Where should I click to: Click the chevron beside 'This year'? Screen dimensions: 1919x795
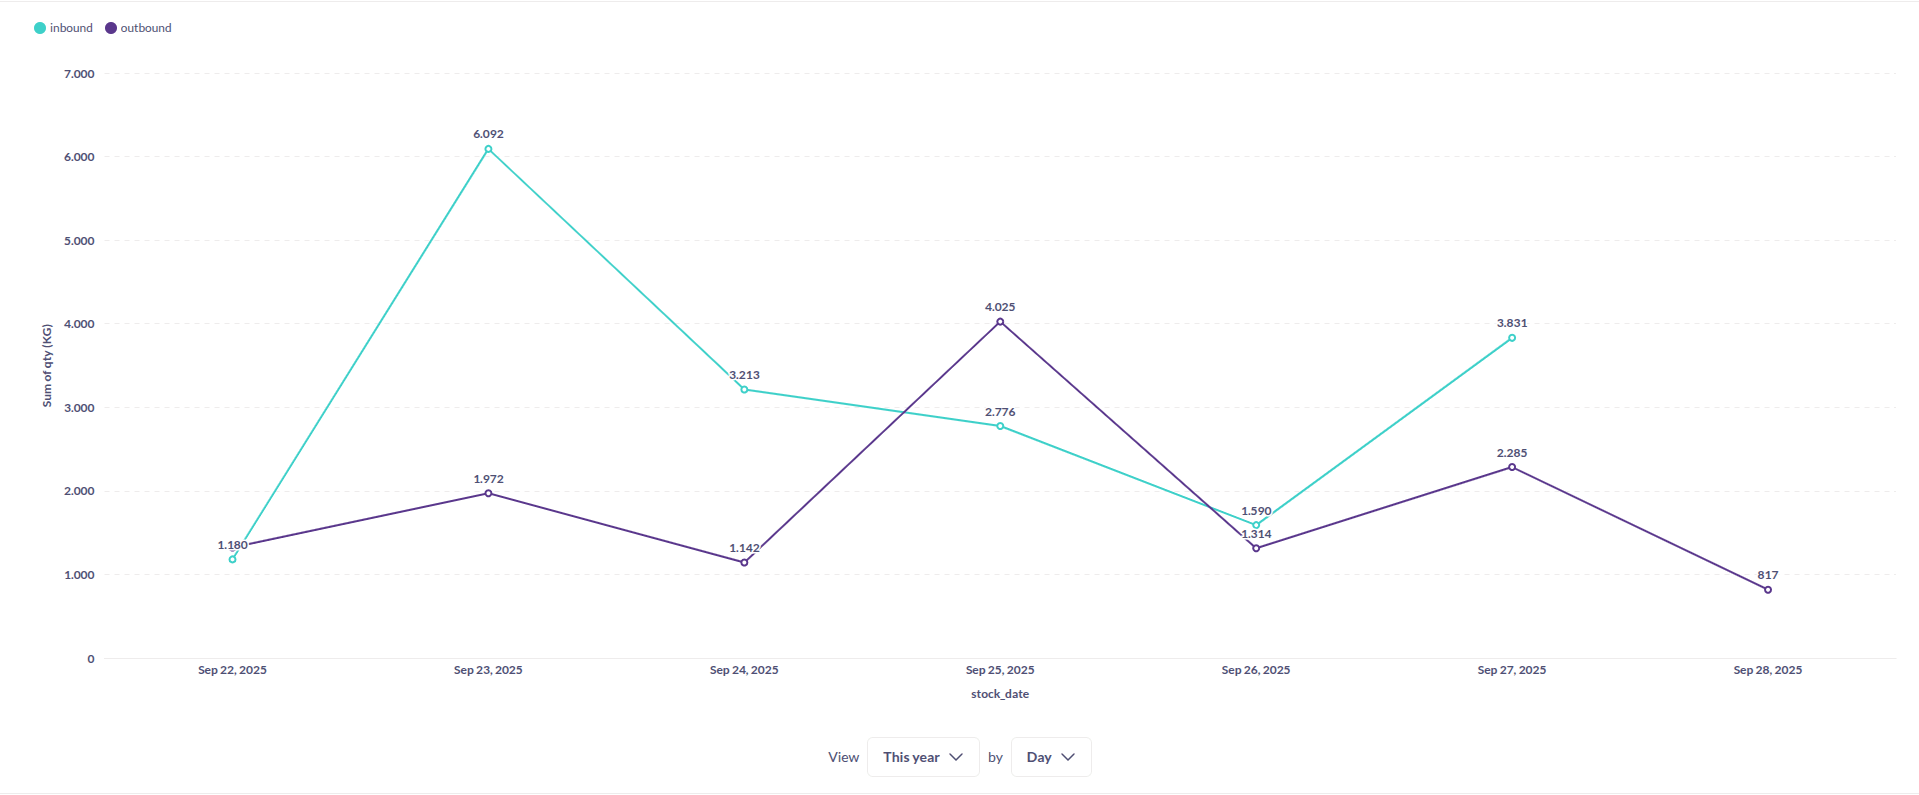[x=956, y=757]
